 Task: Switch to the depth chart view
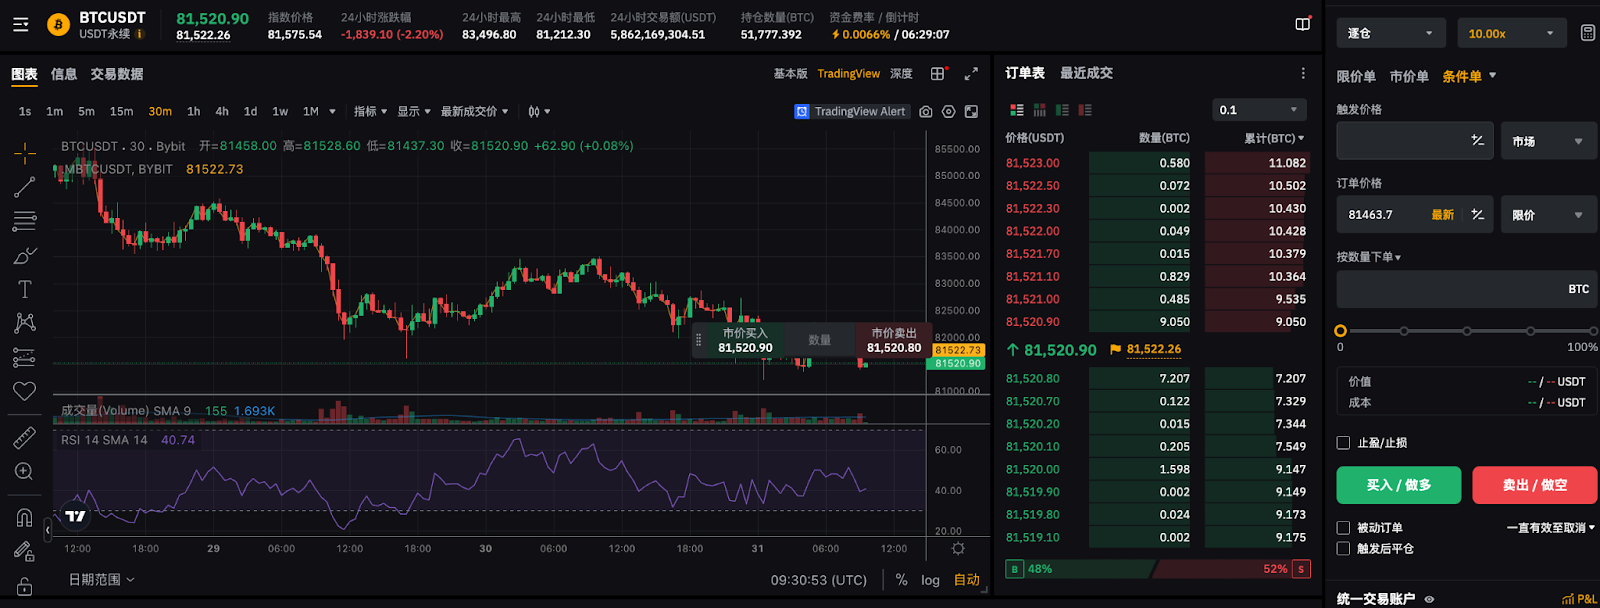point(901,74)
